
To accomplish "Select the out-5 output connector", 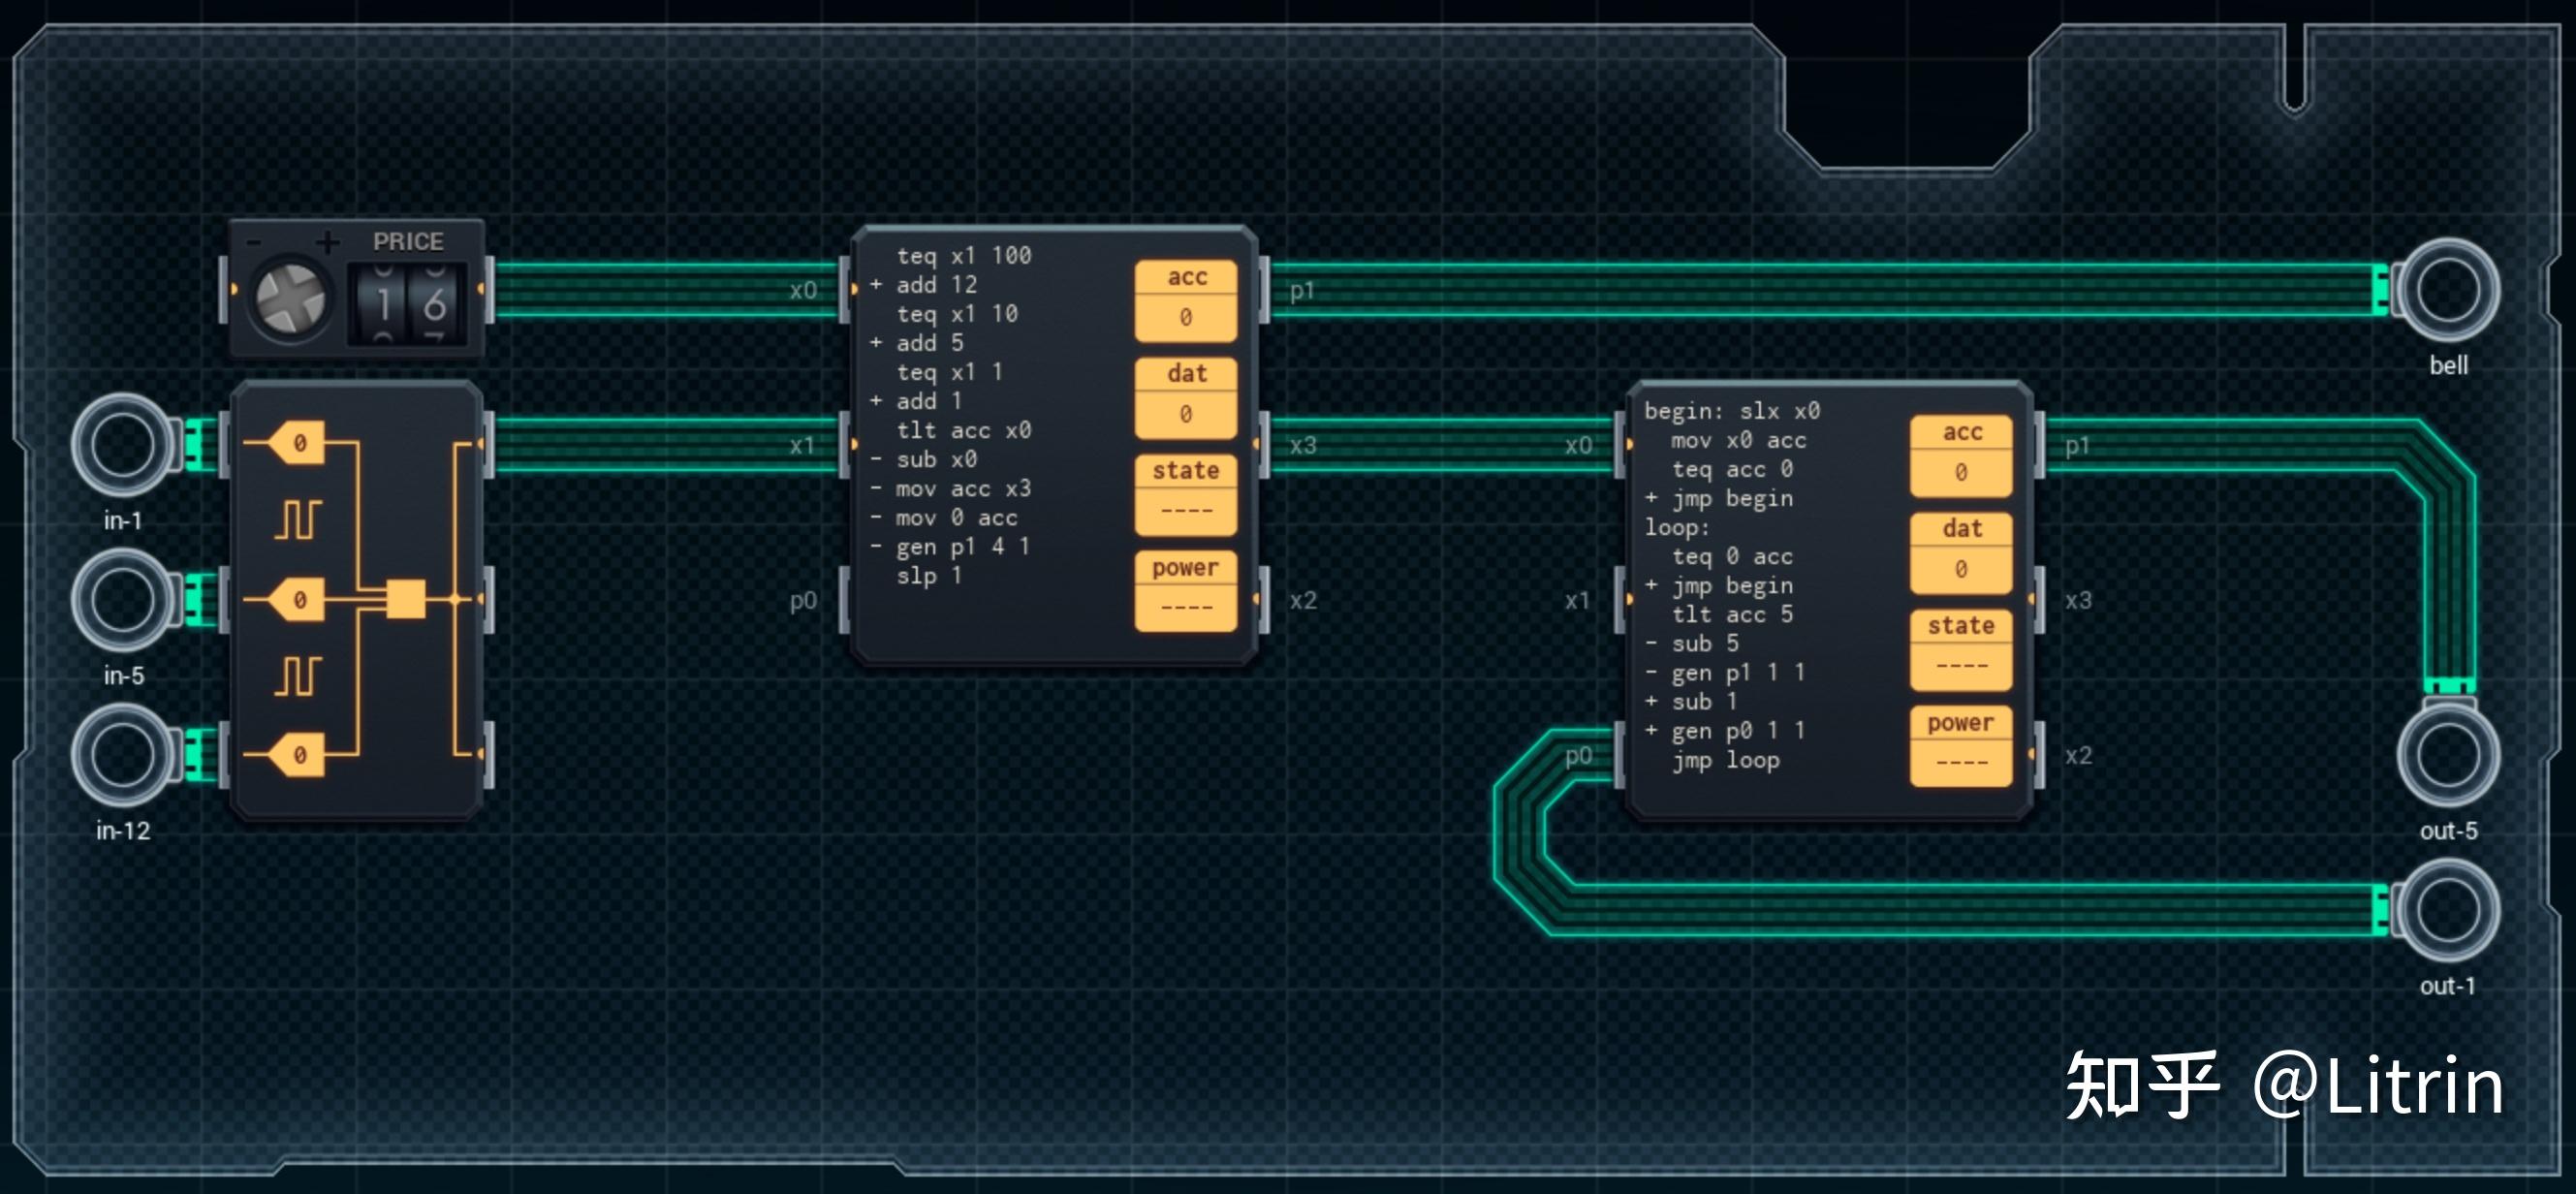I will [2447, 755].
